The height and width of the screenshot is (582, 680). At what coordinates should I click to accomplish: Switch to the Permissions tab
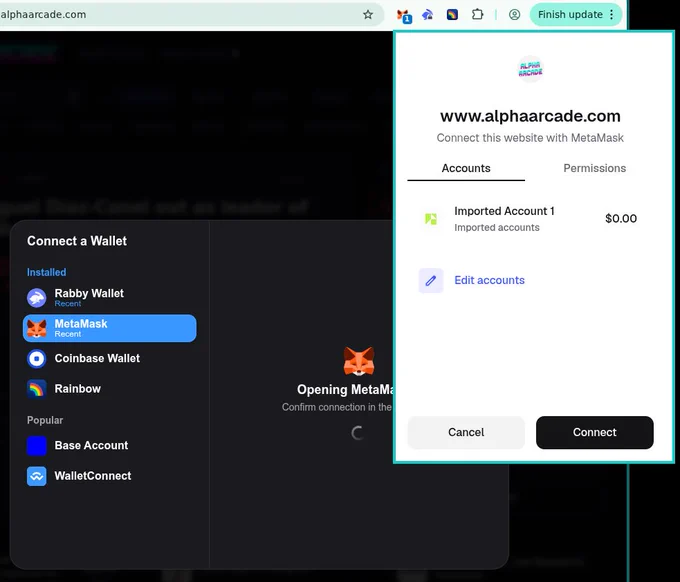point(594,168)
